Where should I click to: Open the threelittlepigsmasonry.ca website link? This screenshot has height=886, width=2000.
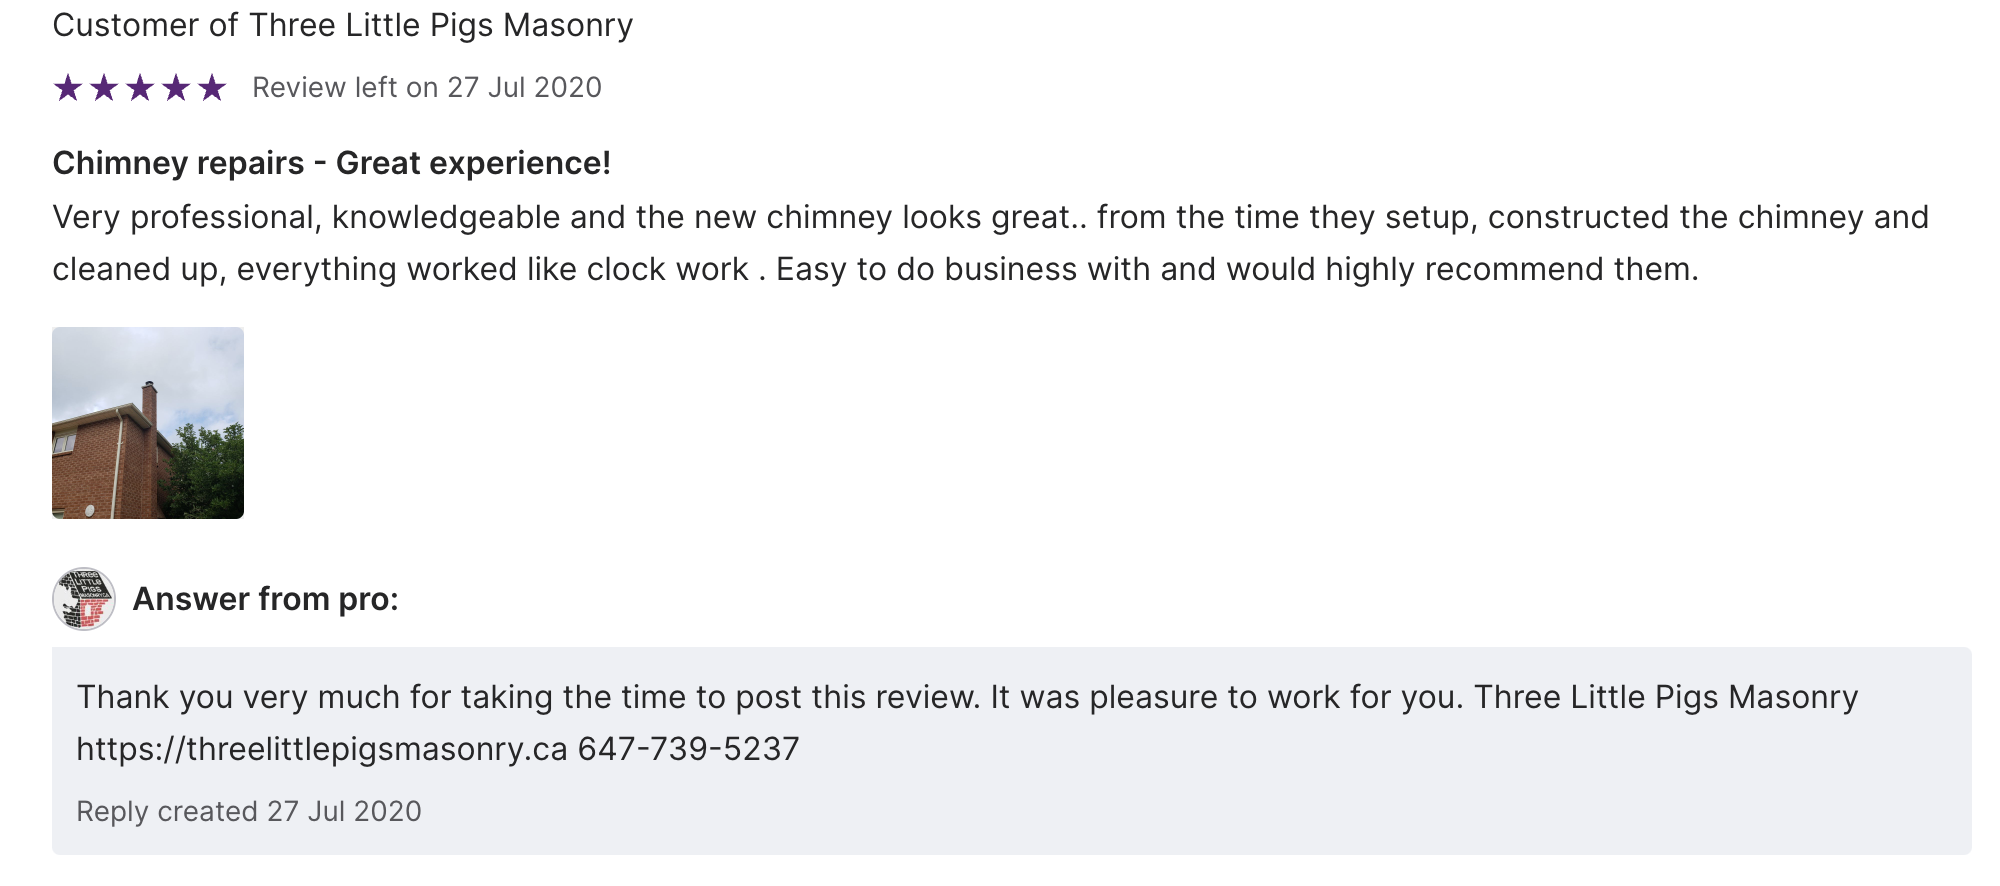322,749
